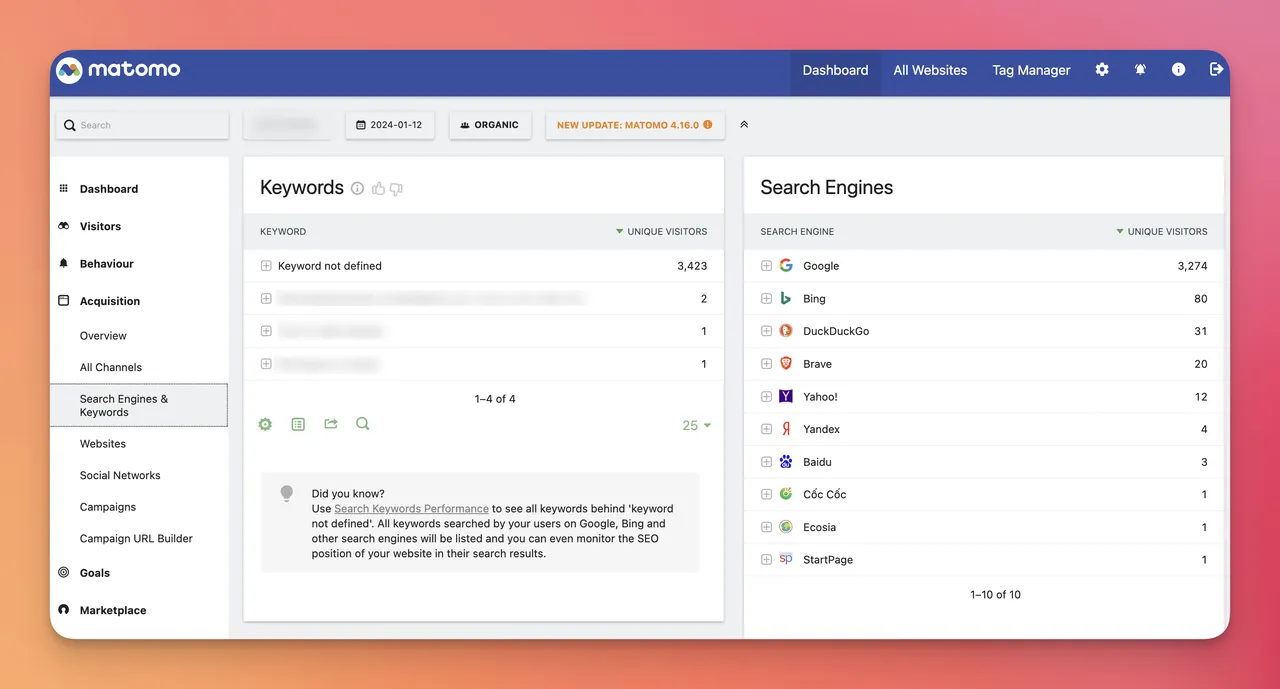Screen dimensions: 1280x689
Task: Follow the Search Keywords Performance link
Action: [x=411, y=508]
